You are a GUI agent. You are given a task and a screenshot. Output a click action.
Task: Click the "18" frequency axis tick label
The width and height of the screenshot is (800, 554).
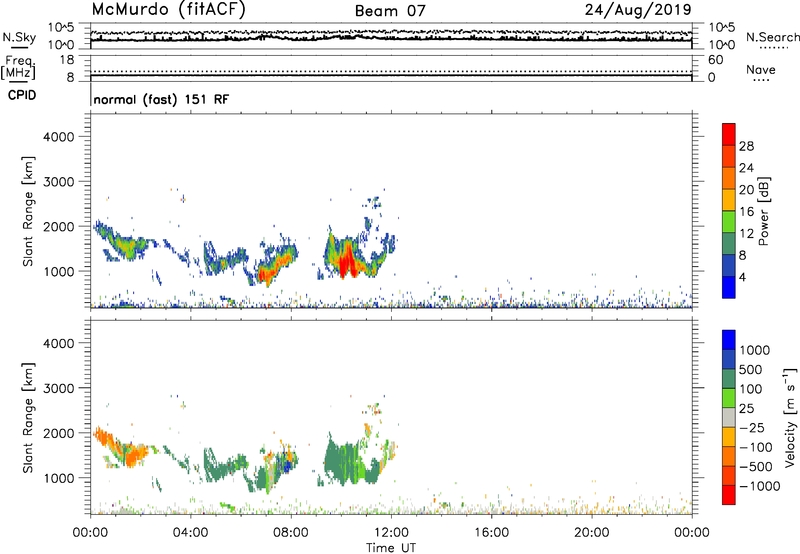click(x=67, y=60)
